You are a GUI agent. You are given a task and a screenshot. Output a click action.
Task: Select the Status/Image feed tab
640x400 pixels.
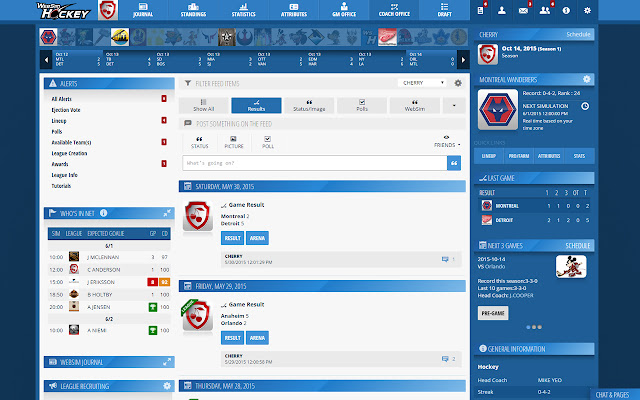pos(309,105)
